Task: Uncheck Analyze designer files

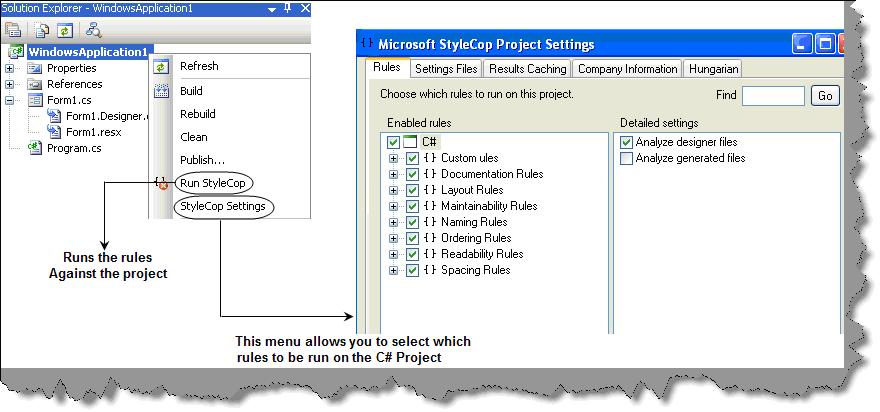Action: [626, 142]
